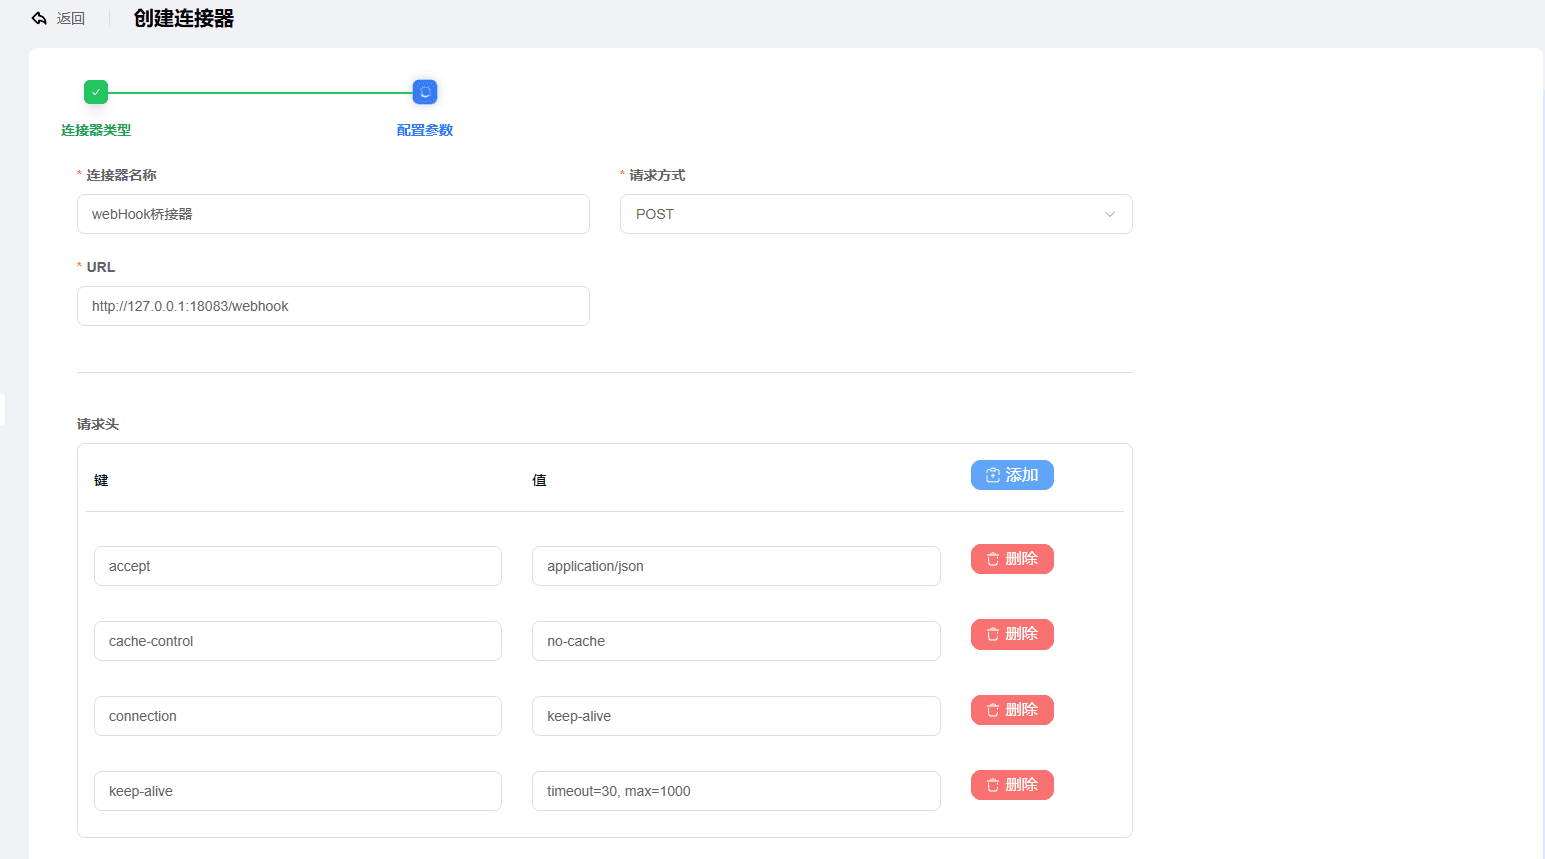1545x859 pixels.
Task: Click the 值 column header
Action: [x=539, y=480]
